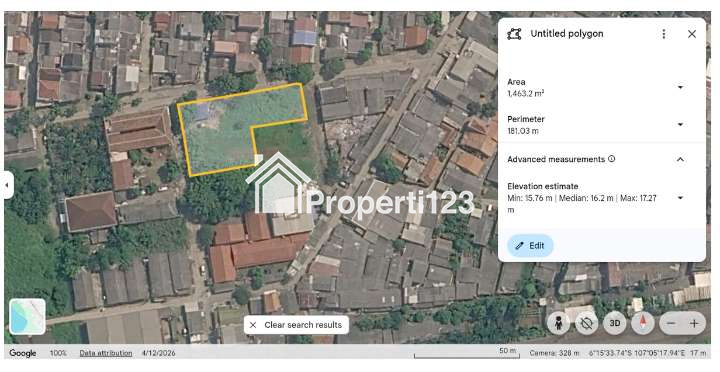Click the Google logo in status bar

point(22,353)
